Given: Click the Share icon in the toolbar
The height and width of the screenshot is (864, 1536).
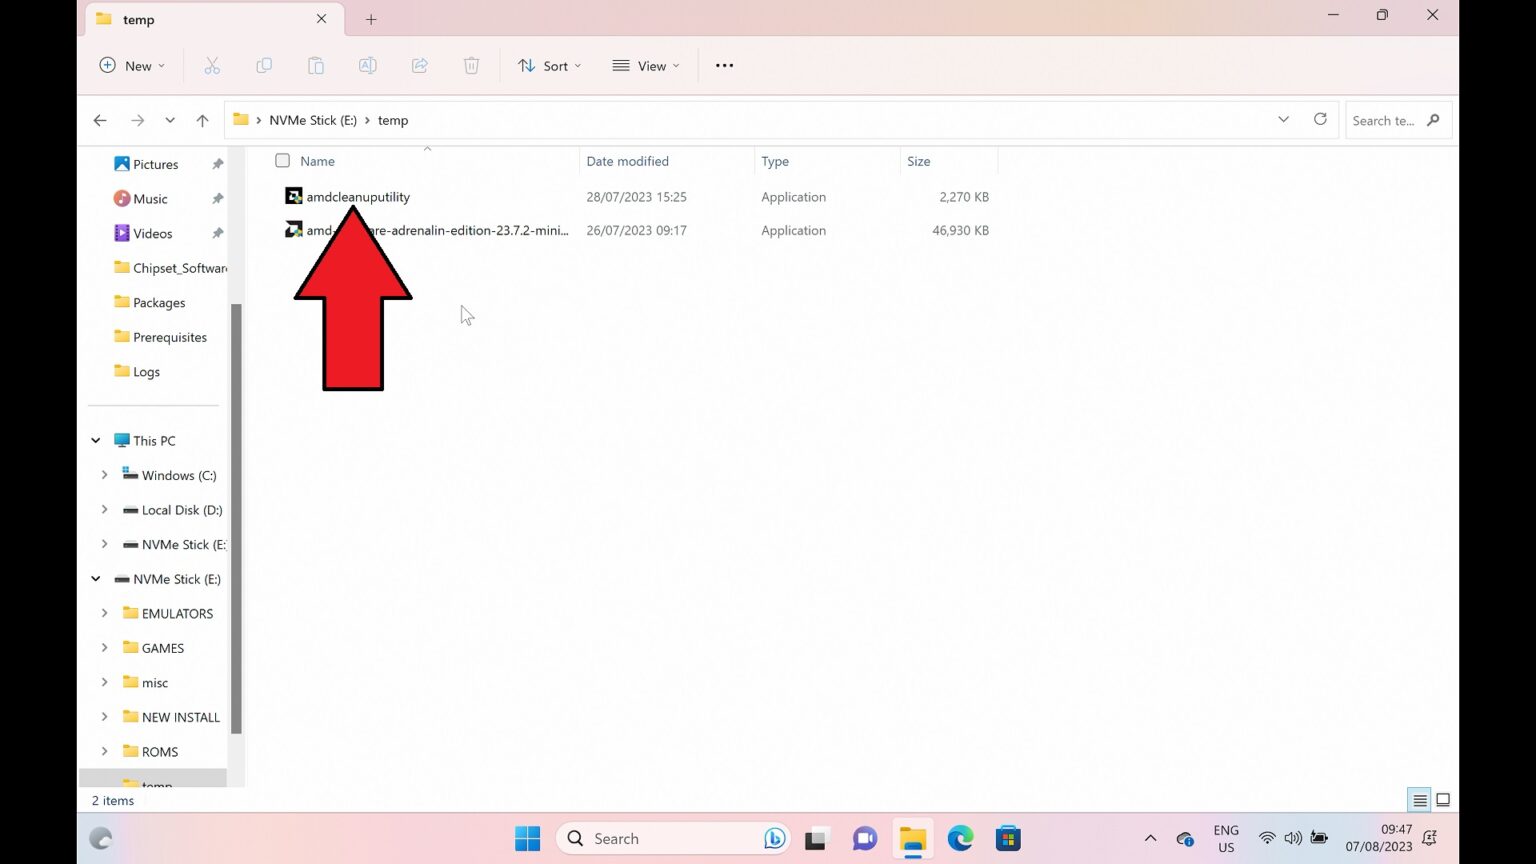Looking at the screenshot, I should click(419, 65).
